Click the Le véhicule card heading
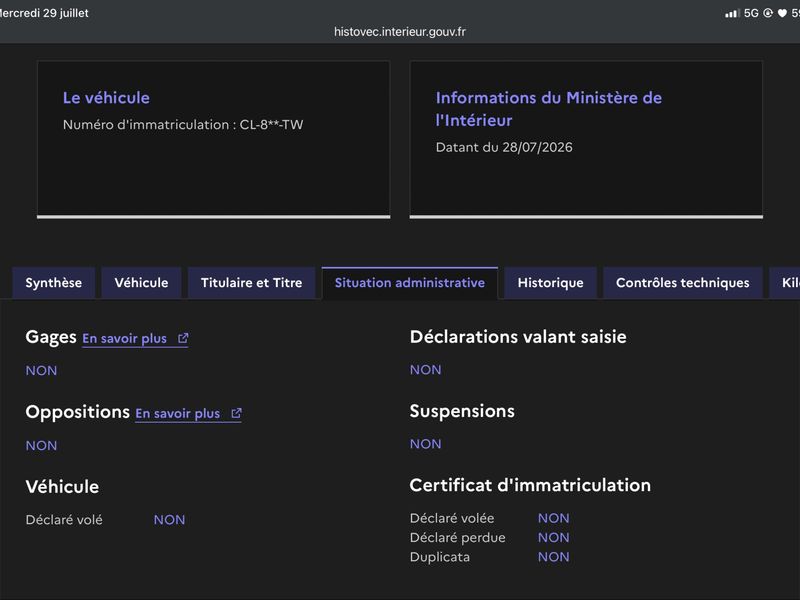800x600 pixels. point(106,97)
